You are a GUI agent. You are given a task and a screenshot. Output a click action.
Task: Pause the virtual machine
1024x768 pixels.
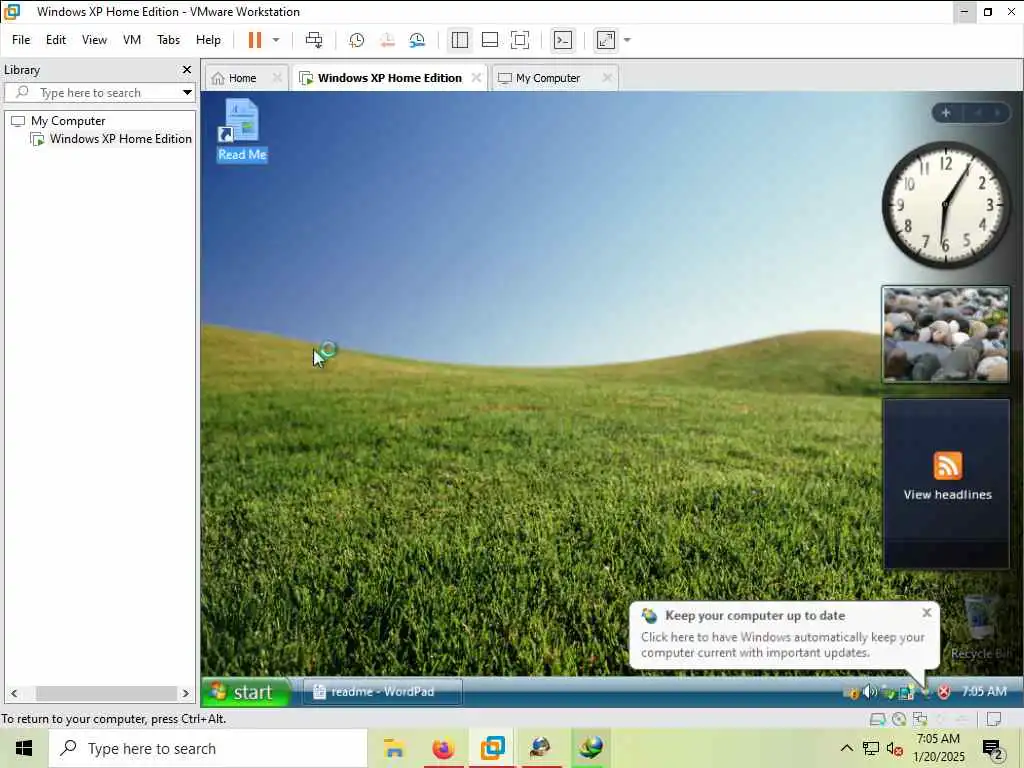coord(255,40)
